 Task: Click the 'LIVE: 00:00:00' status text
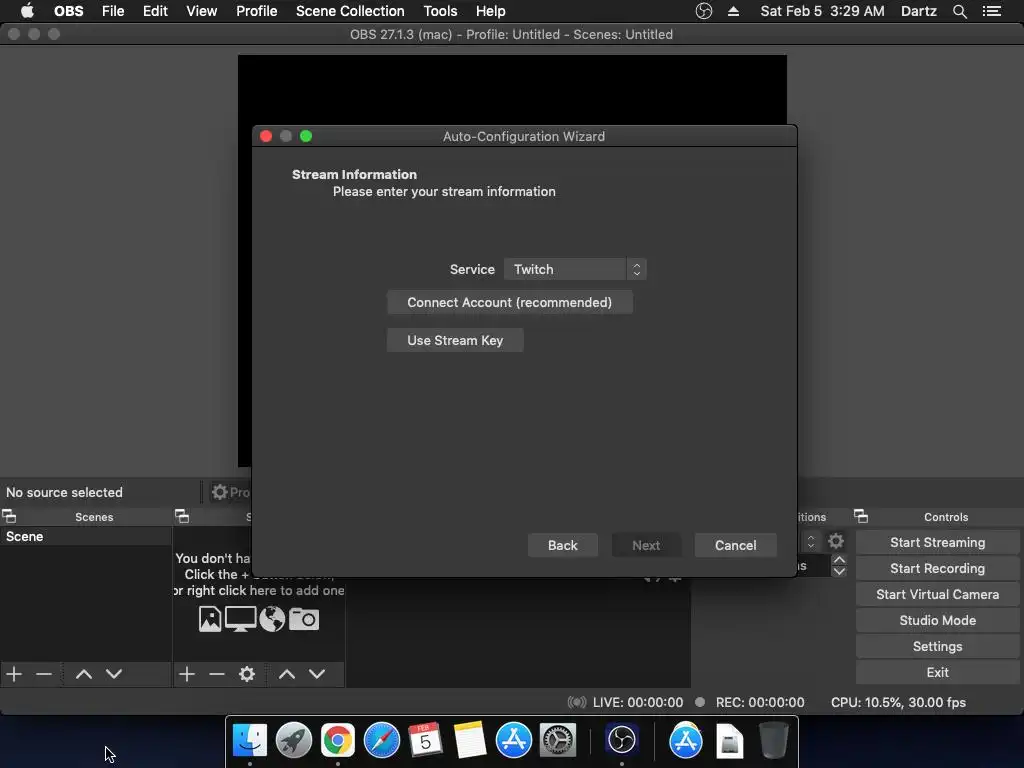click(x=637, y=703)
